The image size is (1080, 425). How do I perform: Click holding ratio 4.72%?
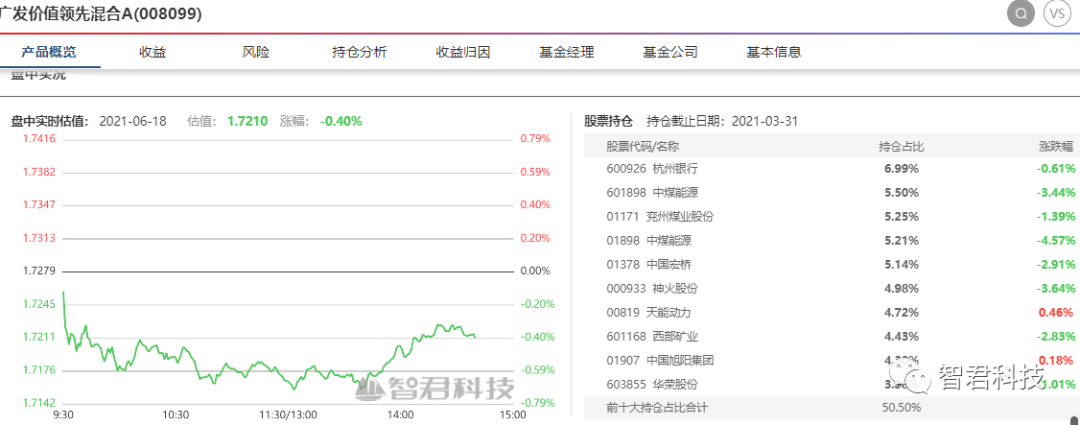(x=902, y=312)
